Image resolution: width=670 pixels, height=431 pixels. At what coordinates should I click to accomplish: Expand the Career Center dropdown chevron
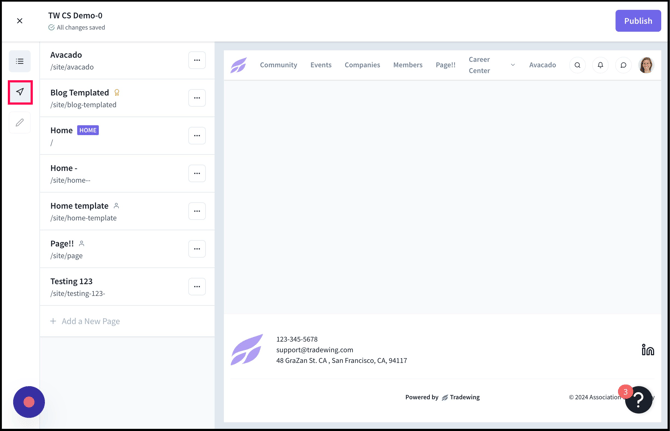(513, 65)
